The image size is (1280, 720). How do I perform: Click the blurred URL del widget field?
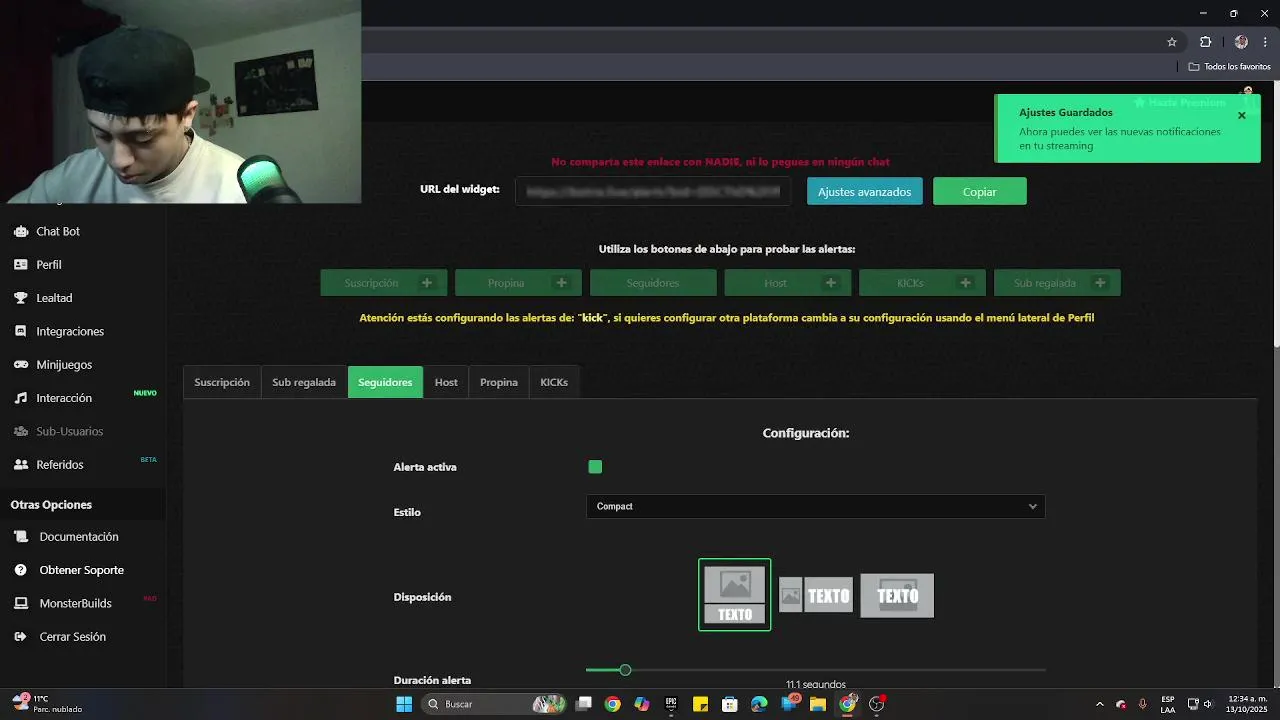pos(653,191)
